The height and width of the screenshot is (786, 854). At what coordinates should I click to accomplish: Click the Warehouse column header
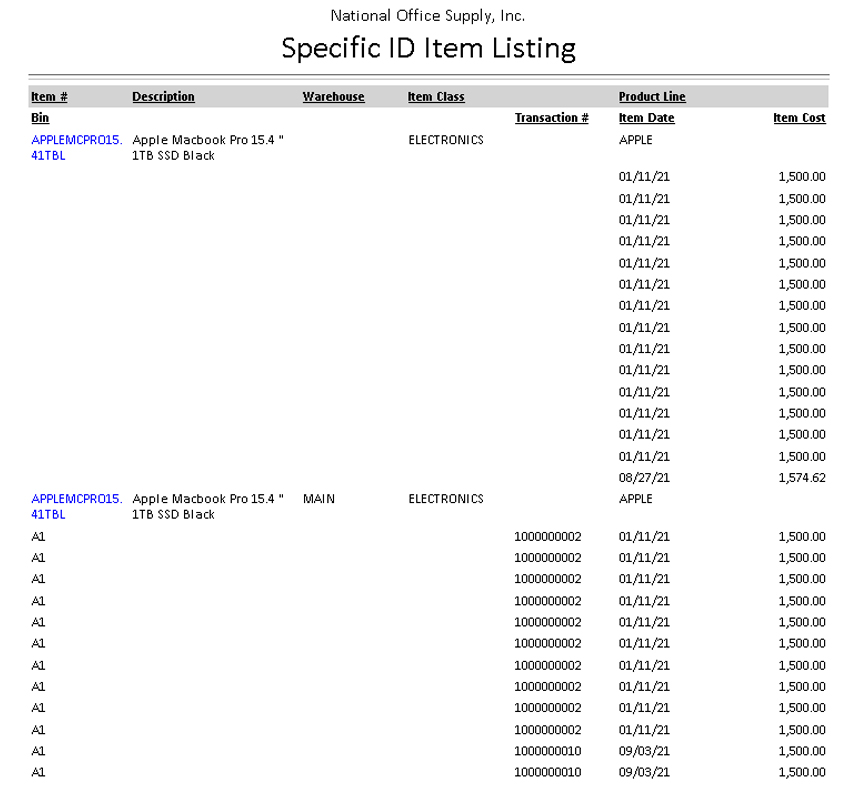333,97
